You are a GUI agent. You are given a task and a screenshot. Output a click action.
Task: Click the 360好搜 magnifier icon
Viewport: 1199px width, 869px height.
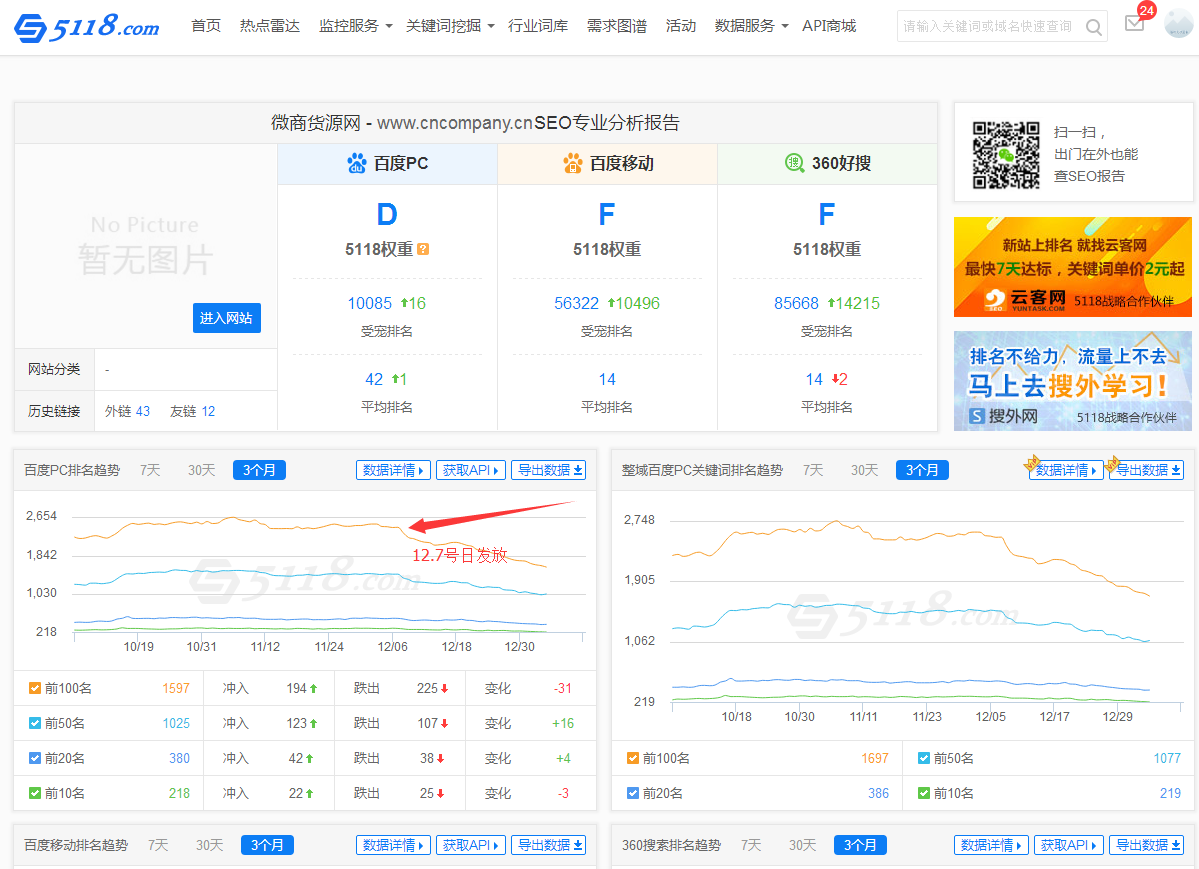click(794, 163)
